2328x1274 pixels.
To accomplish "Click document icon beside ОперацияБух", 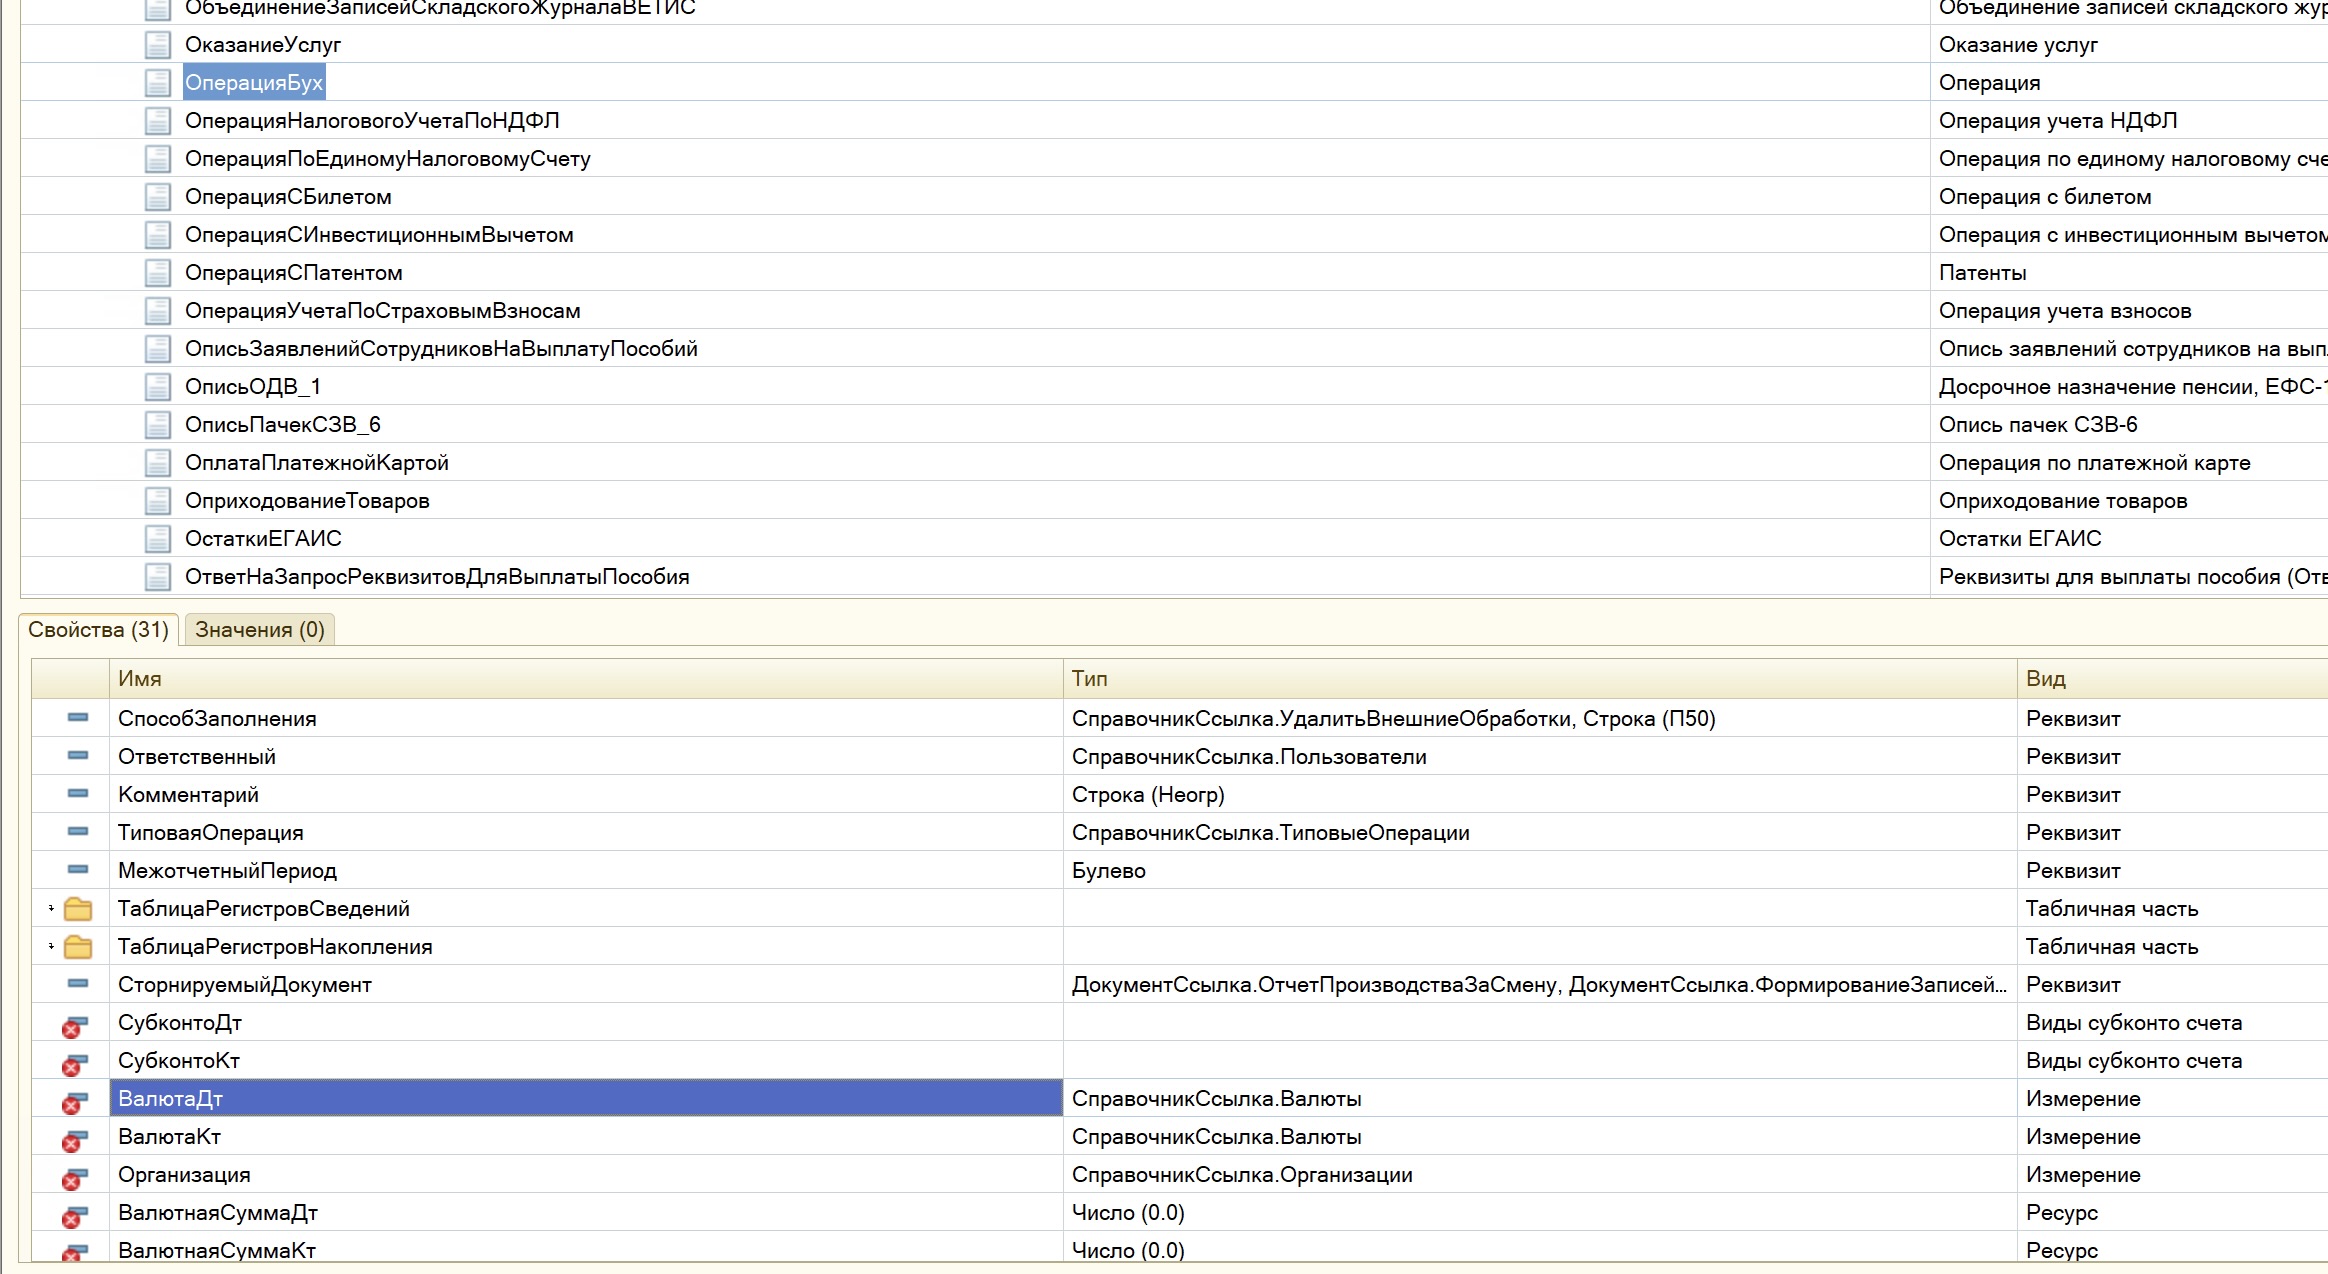I will point(157,83).
